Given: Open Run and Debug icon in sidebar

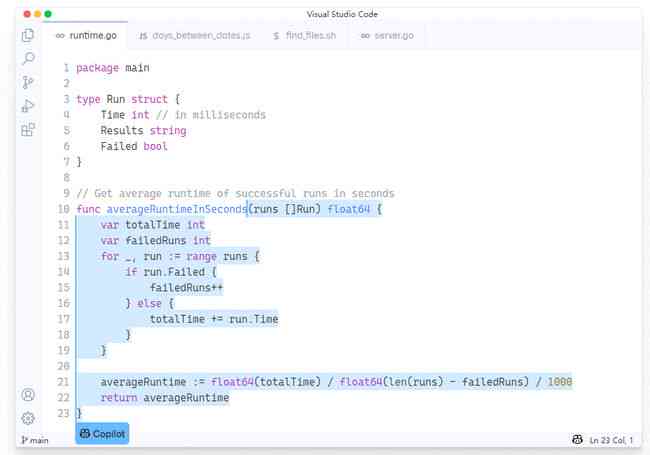Looking at the screenshot, I should click(28, 106).
